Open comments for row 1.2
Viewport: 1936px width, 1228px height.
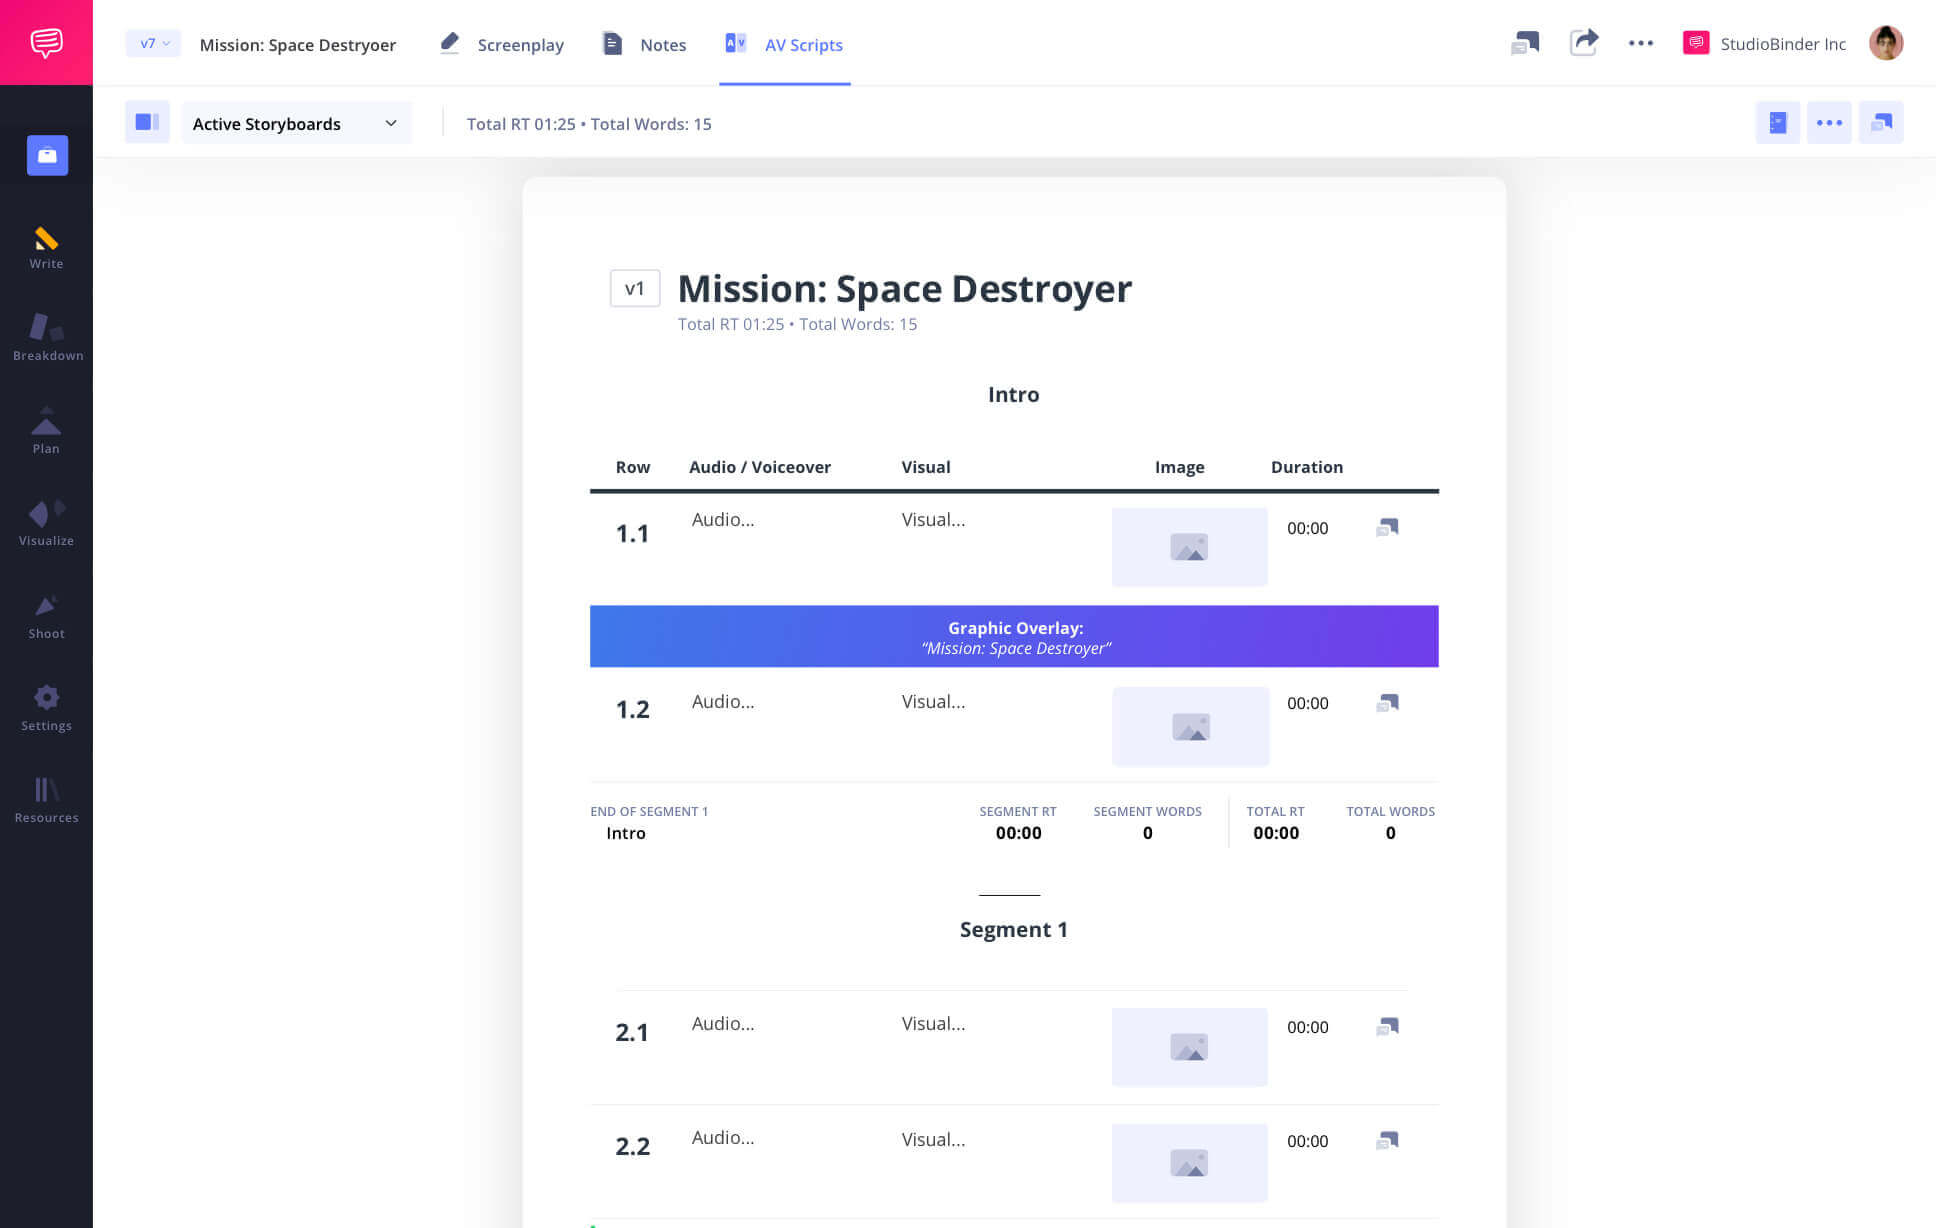click(1387, 703)
